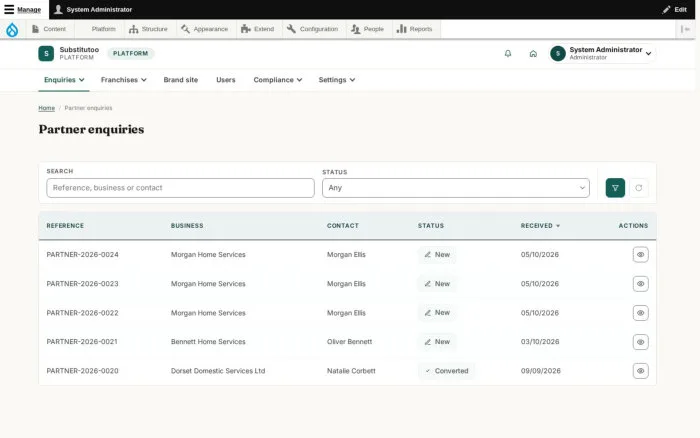Expand System Administrator account menu chevron

pyautogui.click(x=648, y=54)
